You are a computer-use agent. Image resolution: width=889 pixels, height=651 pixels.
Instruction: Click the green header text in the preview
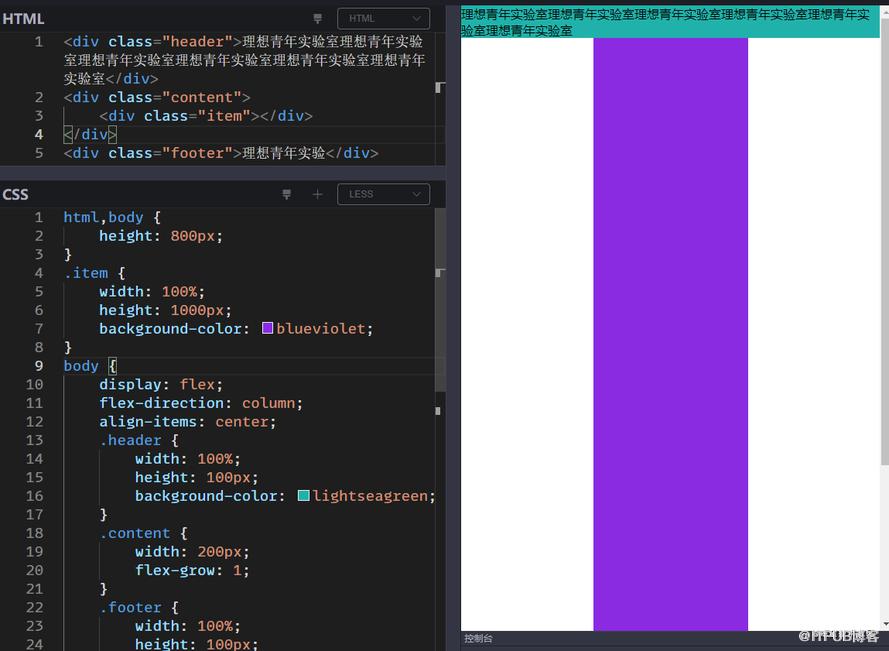pos(666,22)
